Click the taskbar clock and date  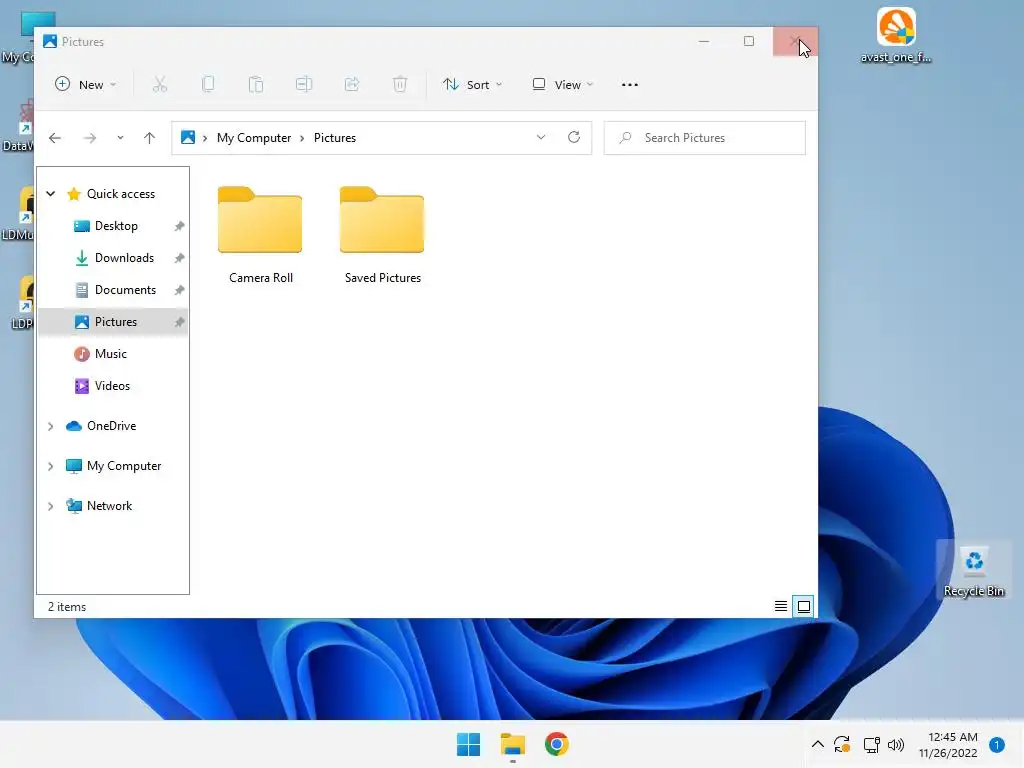pos(949,744)
